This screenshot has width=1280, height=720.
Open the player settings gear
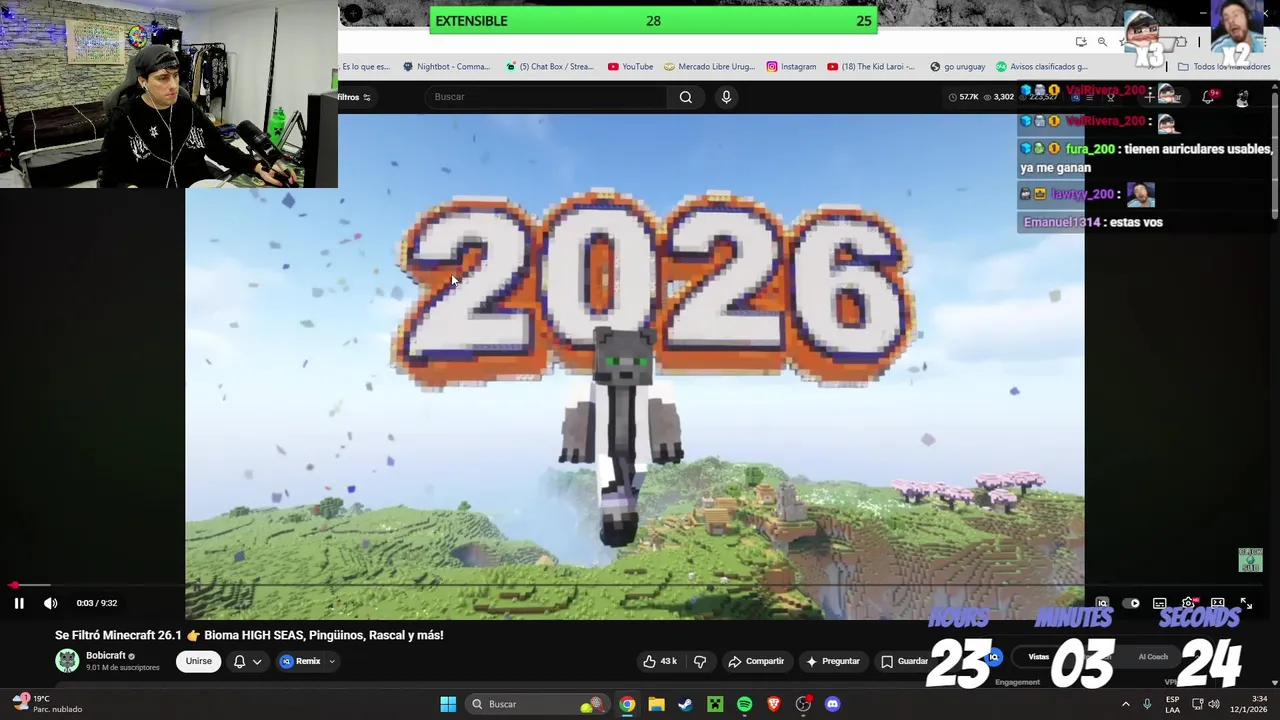(x=1188, y=603)
